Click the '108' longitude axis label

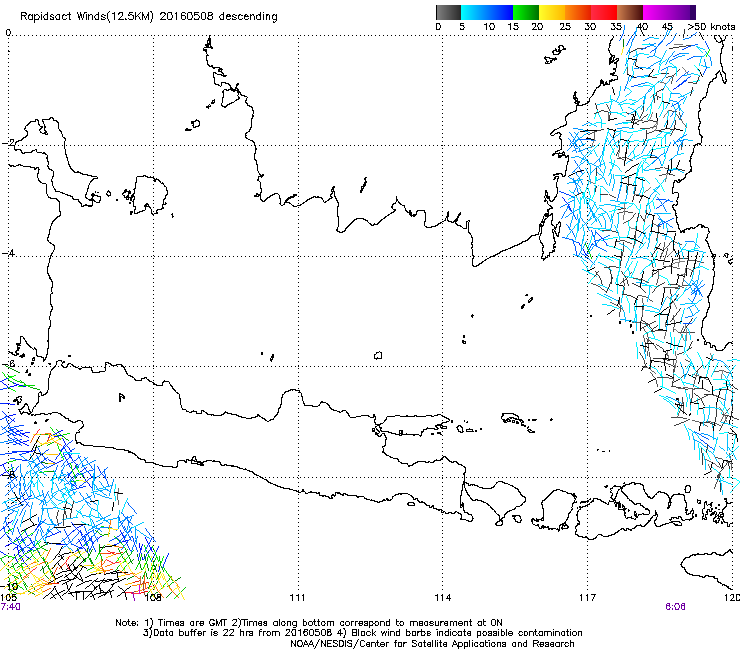pyautogui.click(x=153, y=598)
